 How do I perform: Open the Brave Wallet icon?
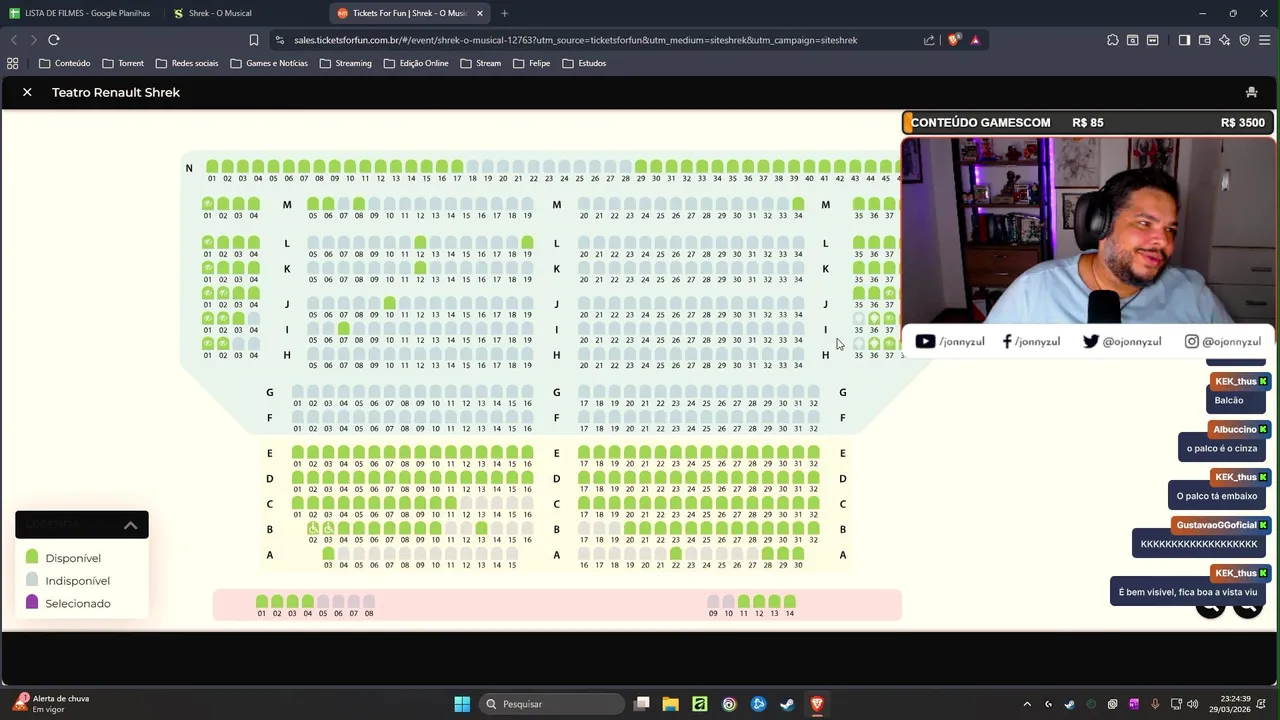[x=1204, y=40]
